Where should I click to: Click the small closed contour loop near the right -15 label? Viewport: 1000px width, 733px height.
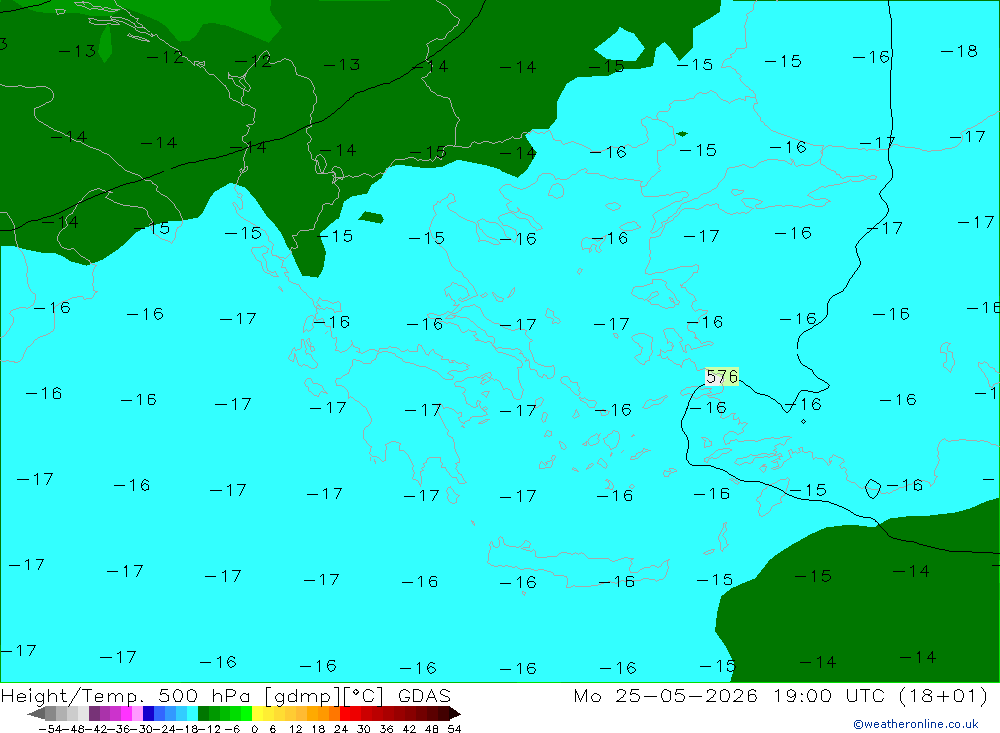pos(873,489)
